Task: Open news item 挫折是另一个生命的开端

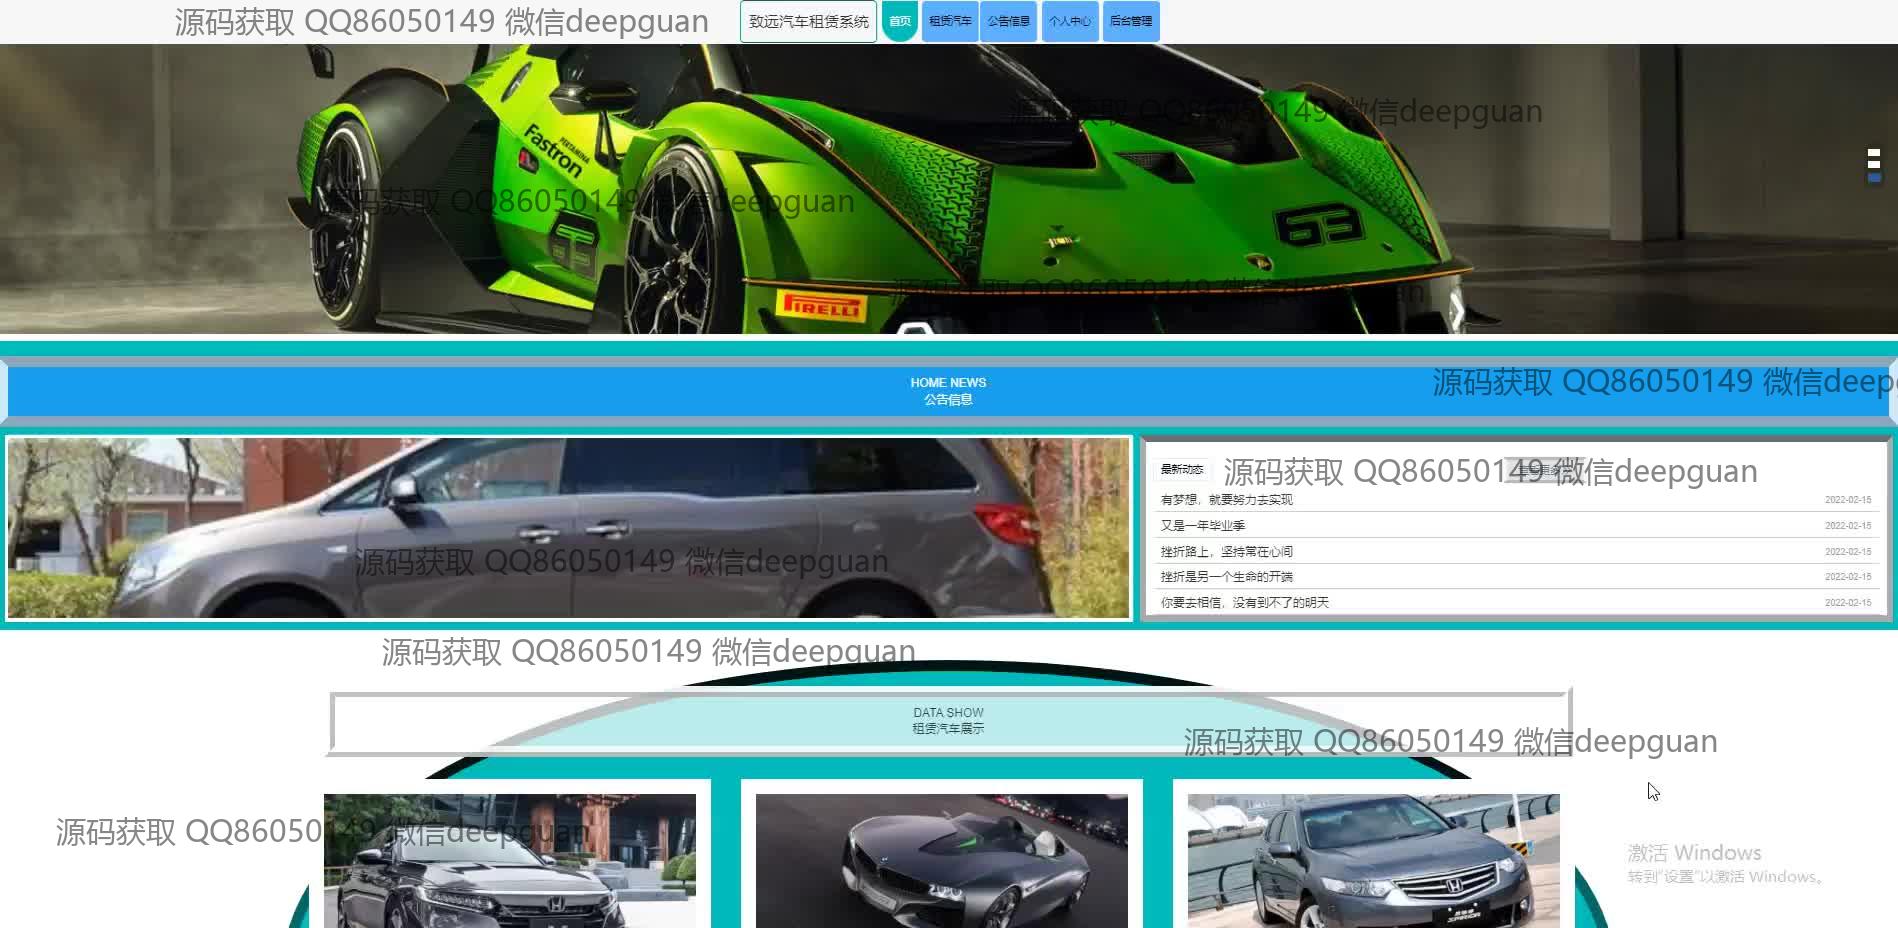Action: click(1226, 577)
